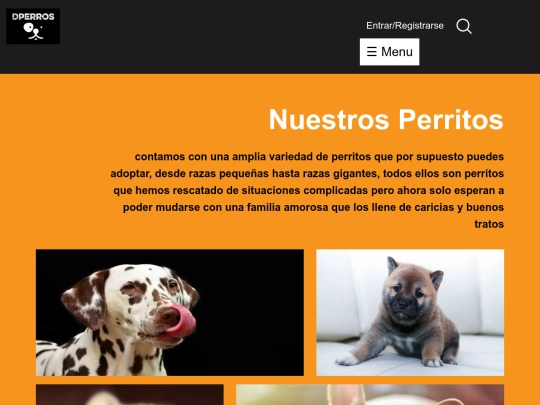Image resolution: width=540 pixels, height=405 pixels.
Task: Click the Dalmatian's pink tongue
Action: (183, 321)
